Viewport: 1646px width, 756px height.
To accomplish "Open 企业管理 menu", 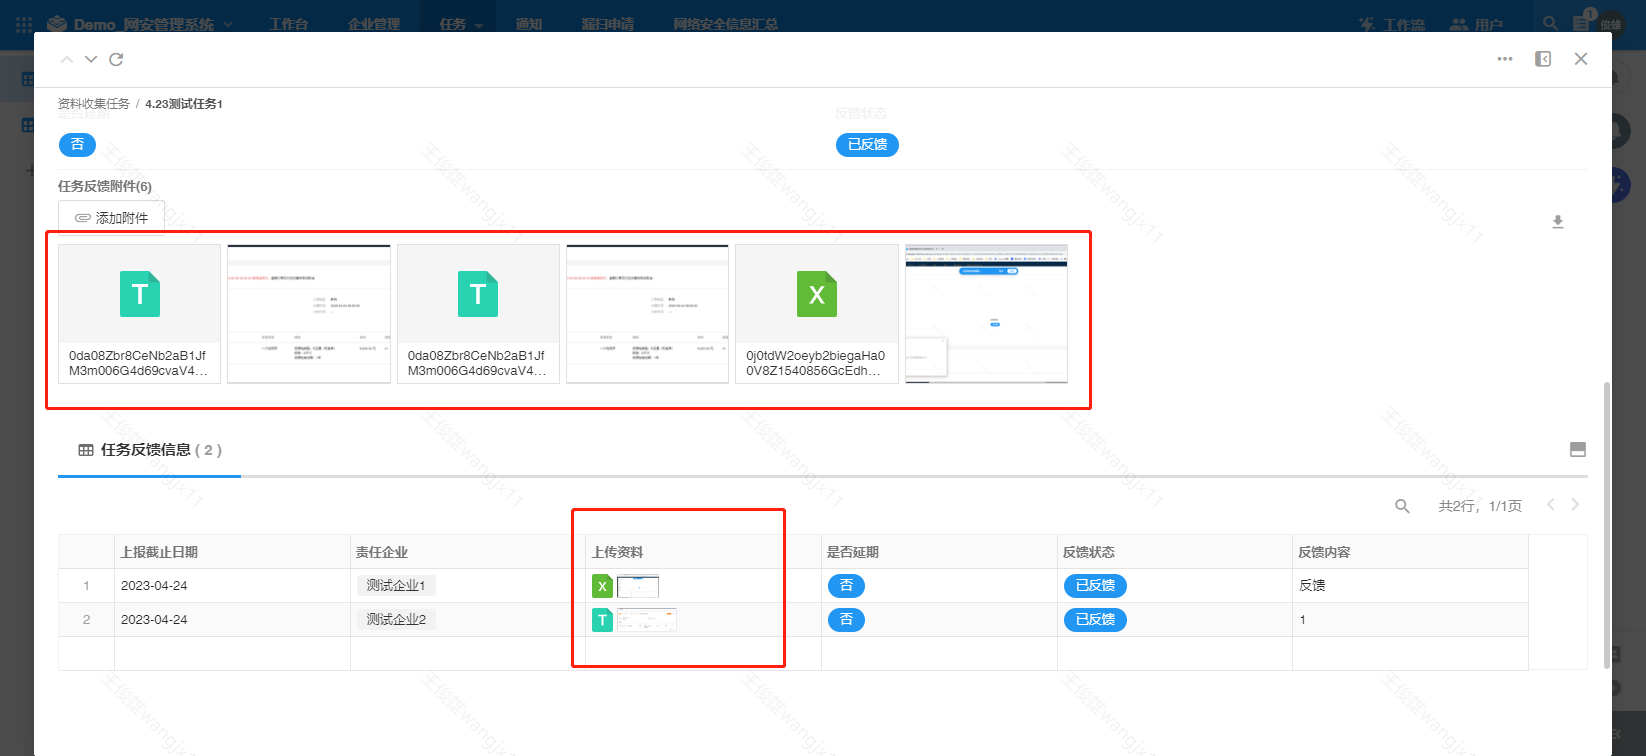I will (374, 24).
